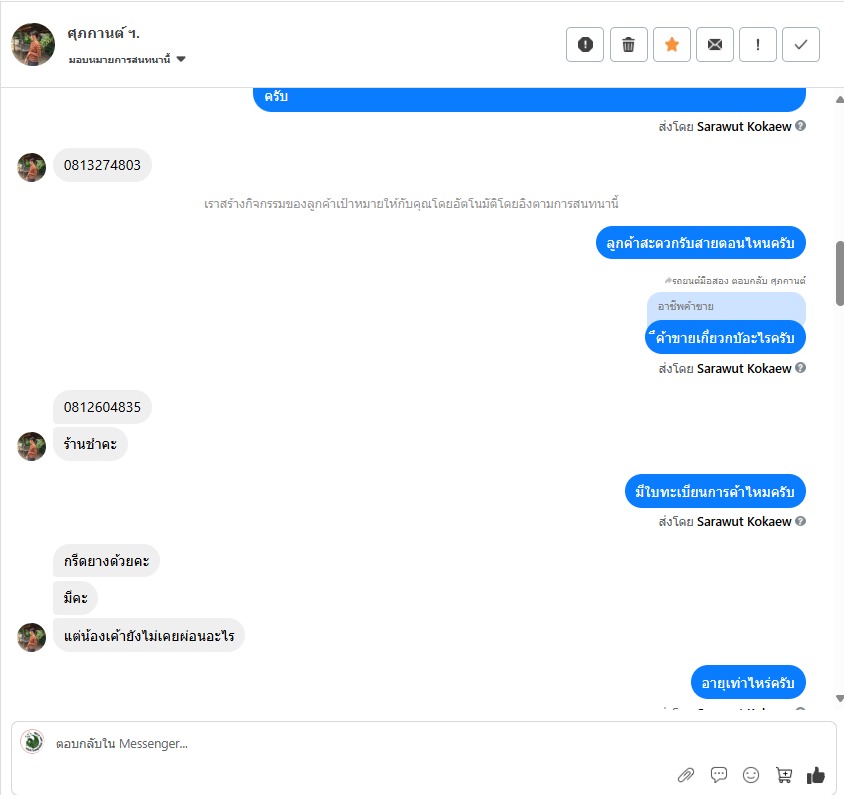This screenshot has width=844, height=795.
Task: Toggle the orange star follow-up flag
Action: pyautogui.click(x=671, y=45)
